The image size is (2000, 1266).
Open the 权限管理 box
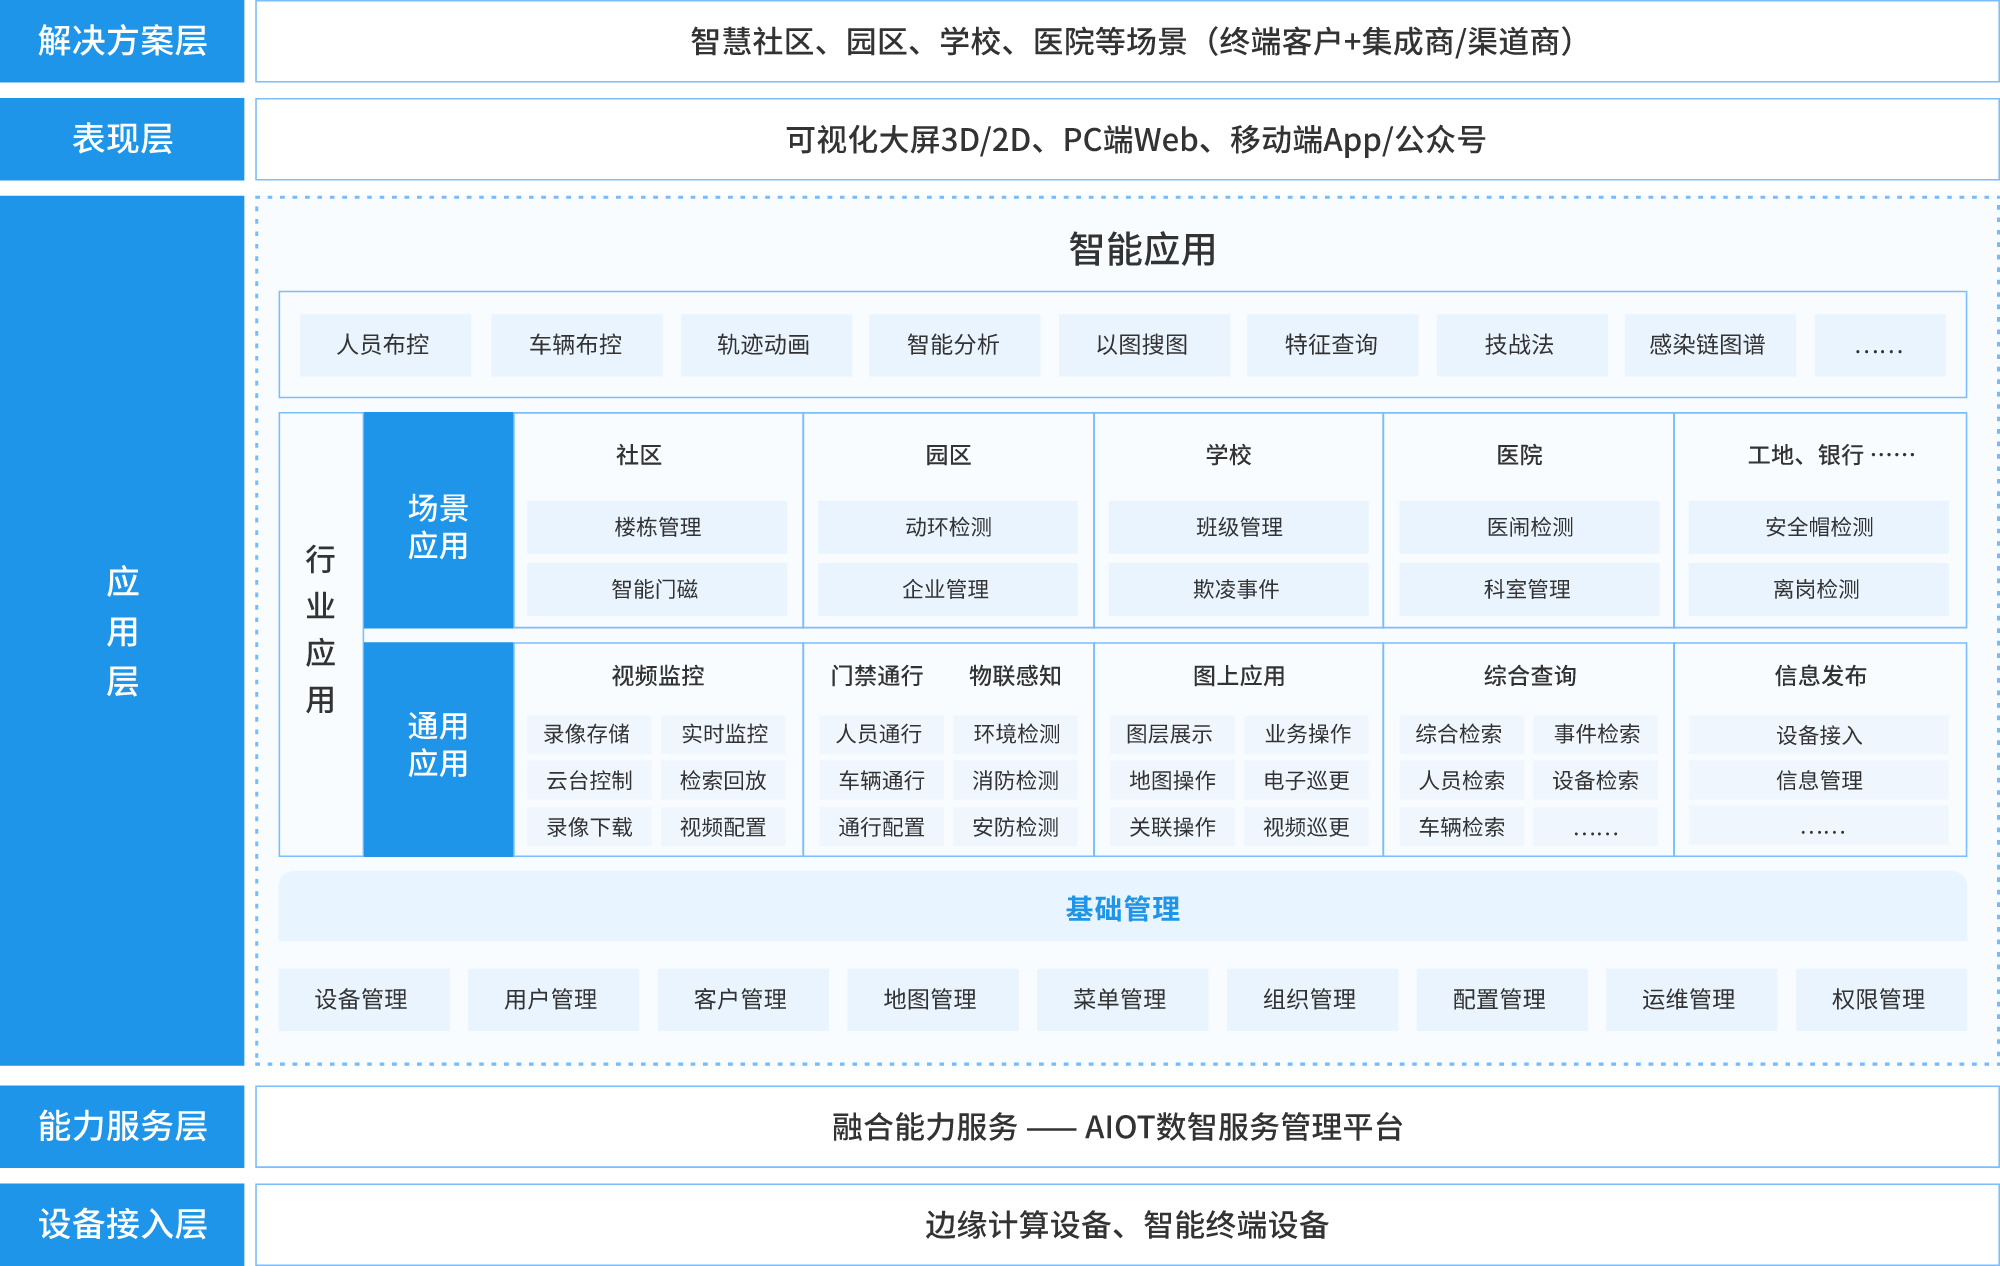[x=1879, y=999]
